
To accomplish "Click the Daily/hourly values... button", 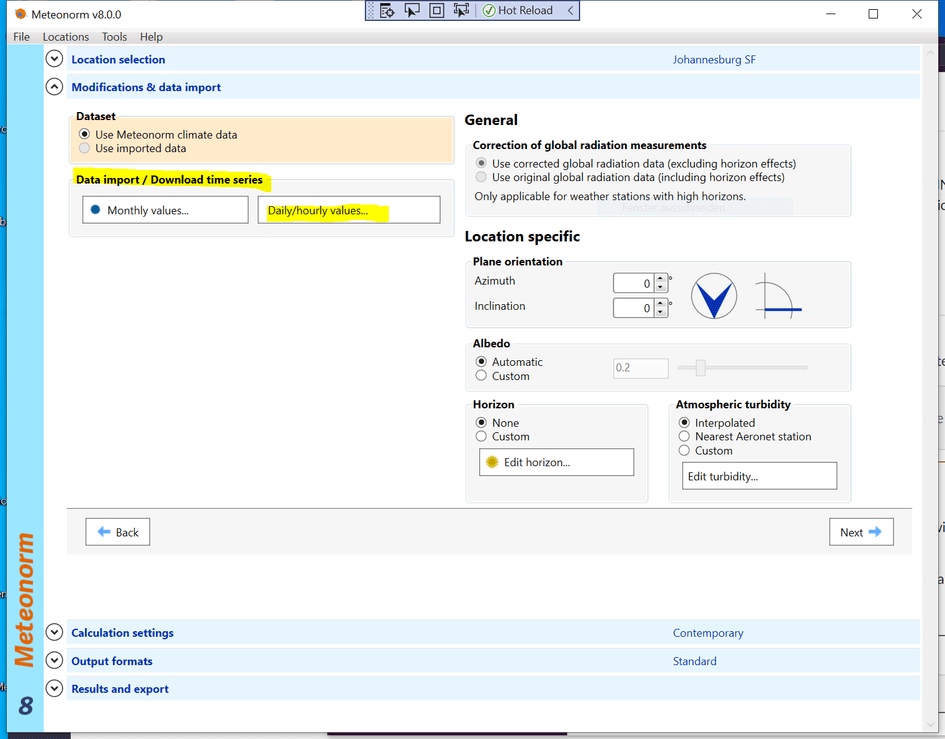I will [x=349, y=210].
